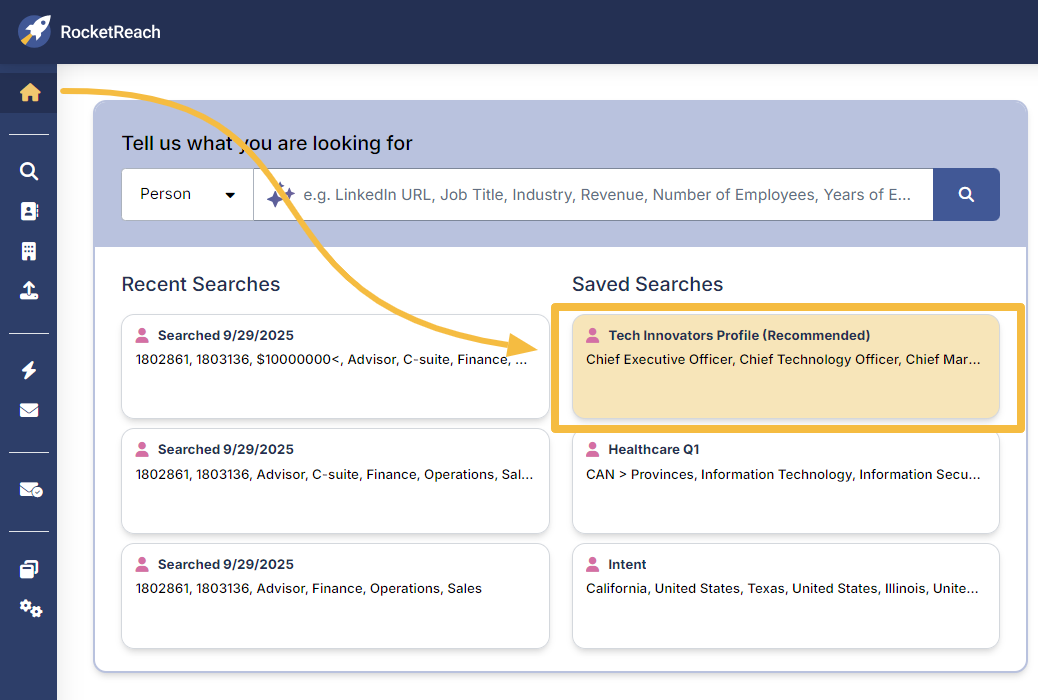This screenshot has width=1038, height=700.
Task: Open the settings gears icon in sidebar
Action: (x=30, y=608)
